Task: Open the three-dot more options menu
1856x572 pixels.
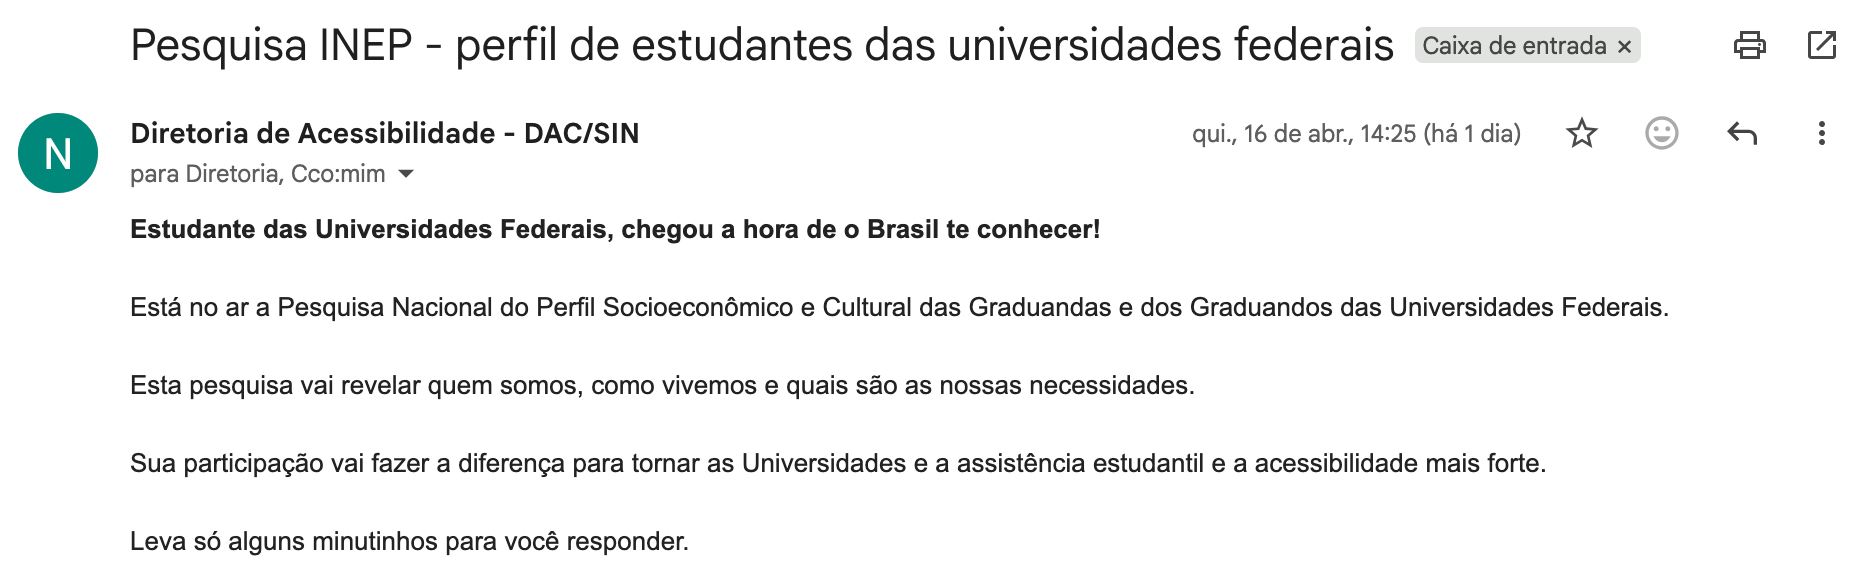Action: coord(1821,133)
